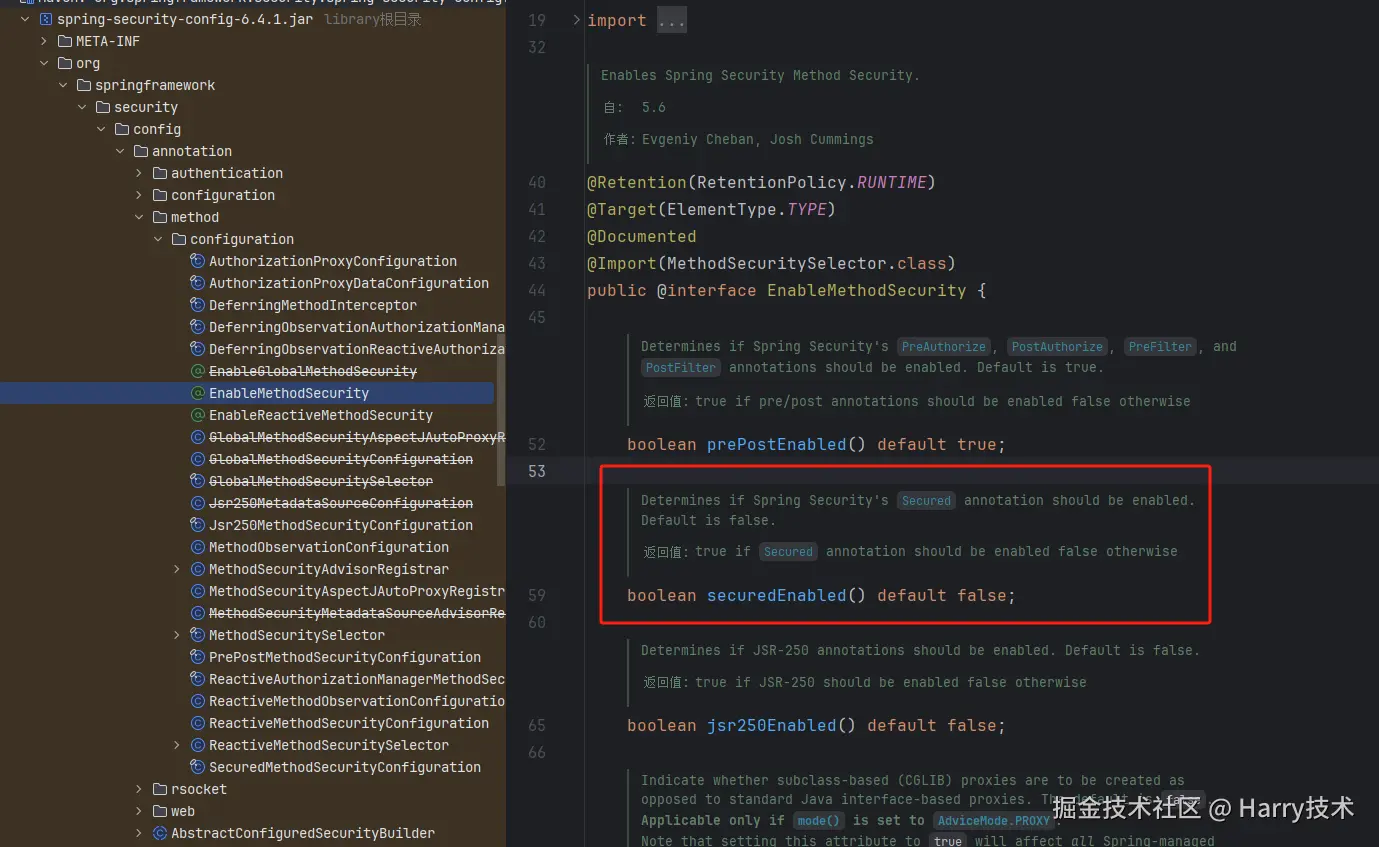The image size is (1379, 847).
Task: Click the securedEnabled method name
Action: click(x=777, y=595)
